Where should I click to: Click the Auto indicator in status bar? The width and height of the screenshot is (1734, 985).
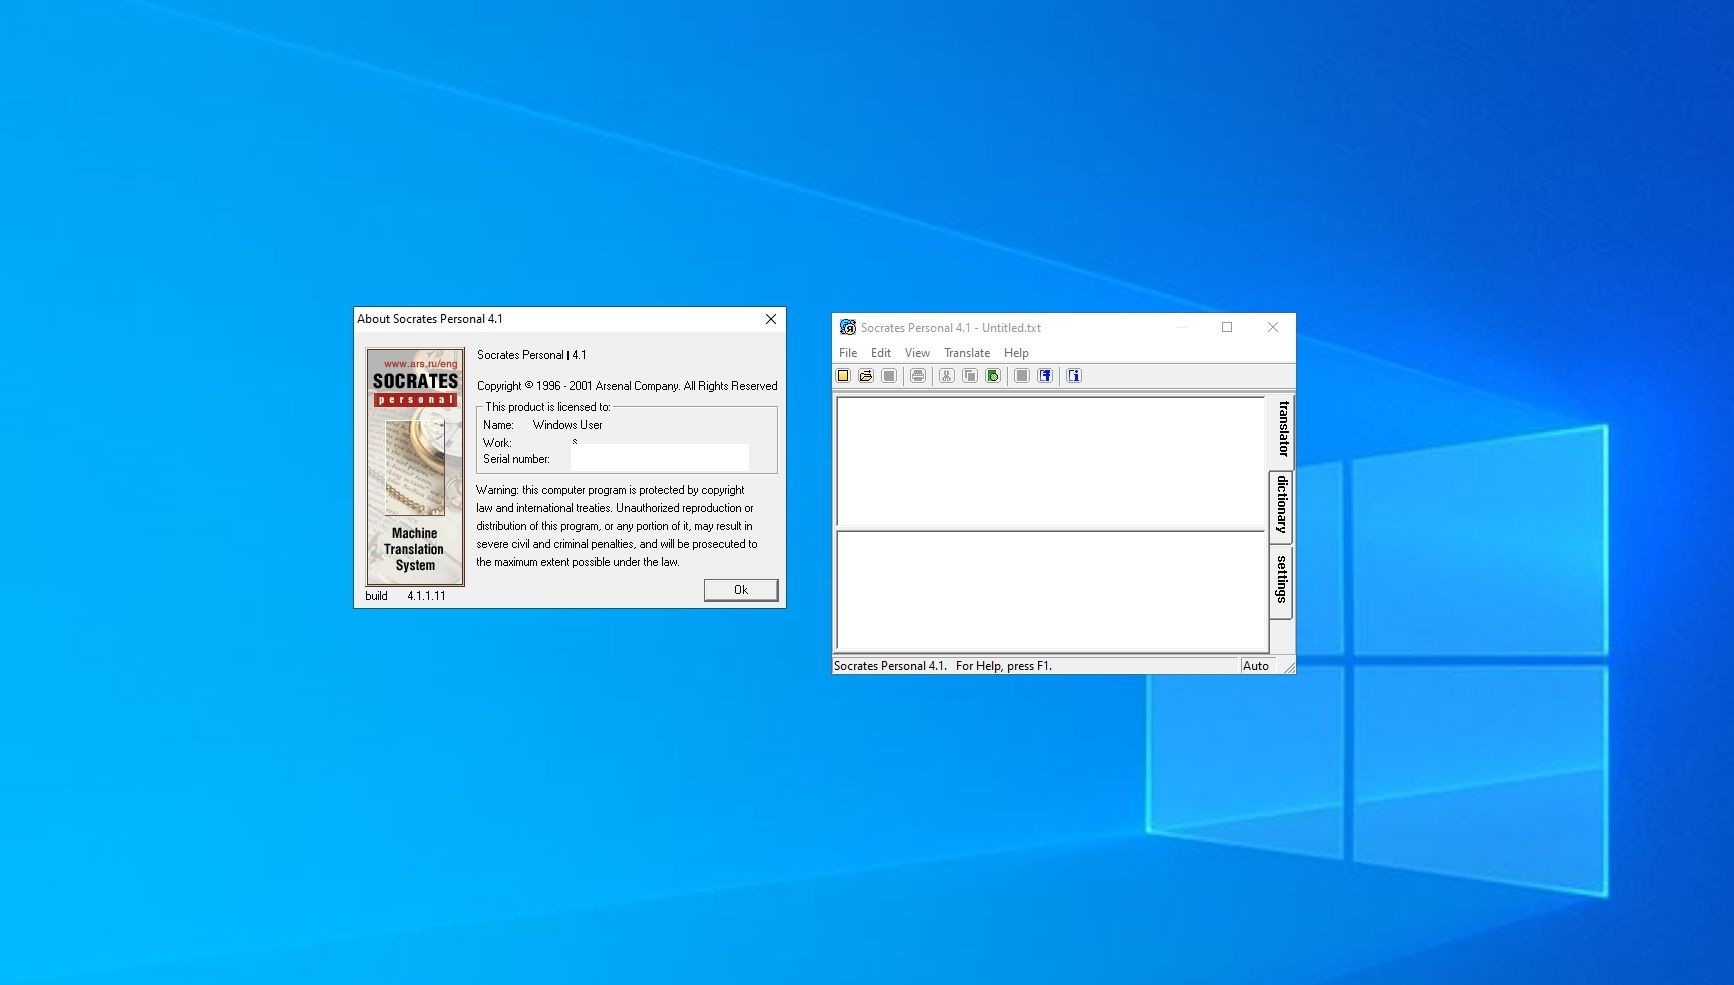[x=1256, y=666]
